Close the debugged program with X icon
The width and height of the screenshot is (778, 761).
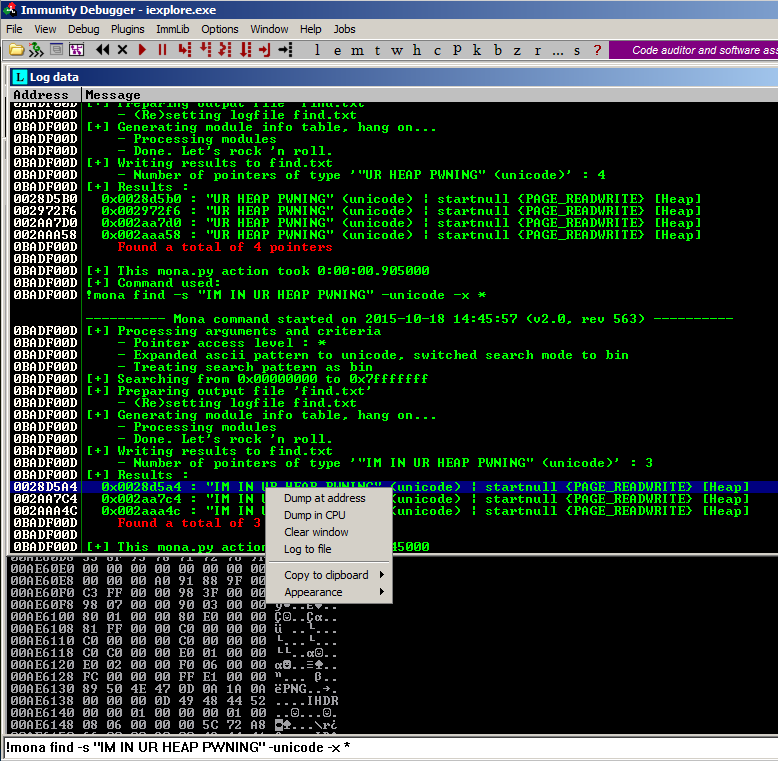(123, 50)
